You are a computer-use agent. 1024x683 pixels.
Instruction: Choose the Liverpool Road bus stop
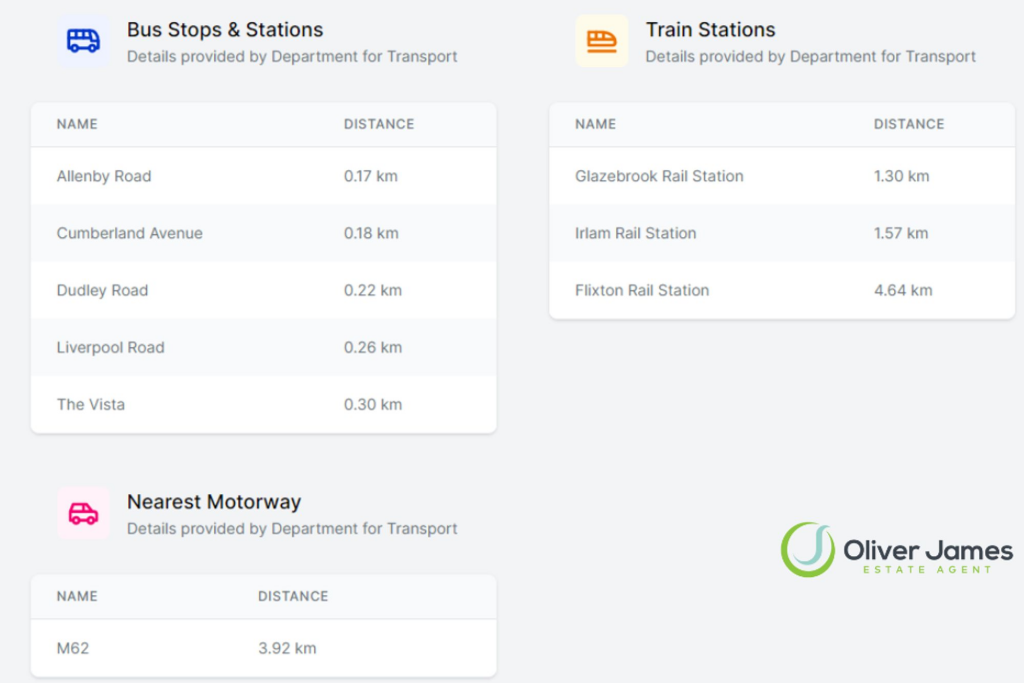263,347
